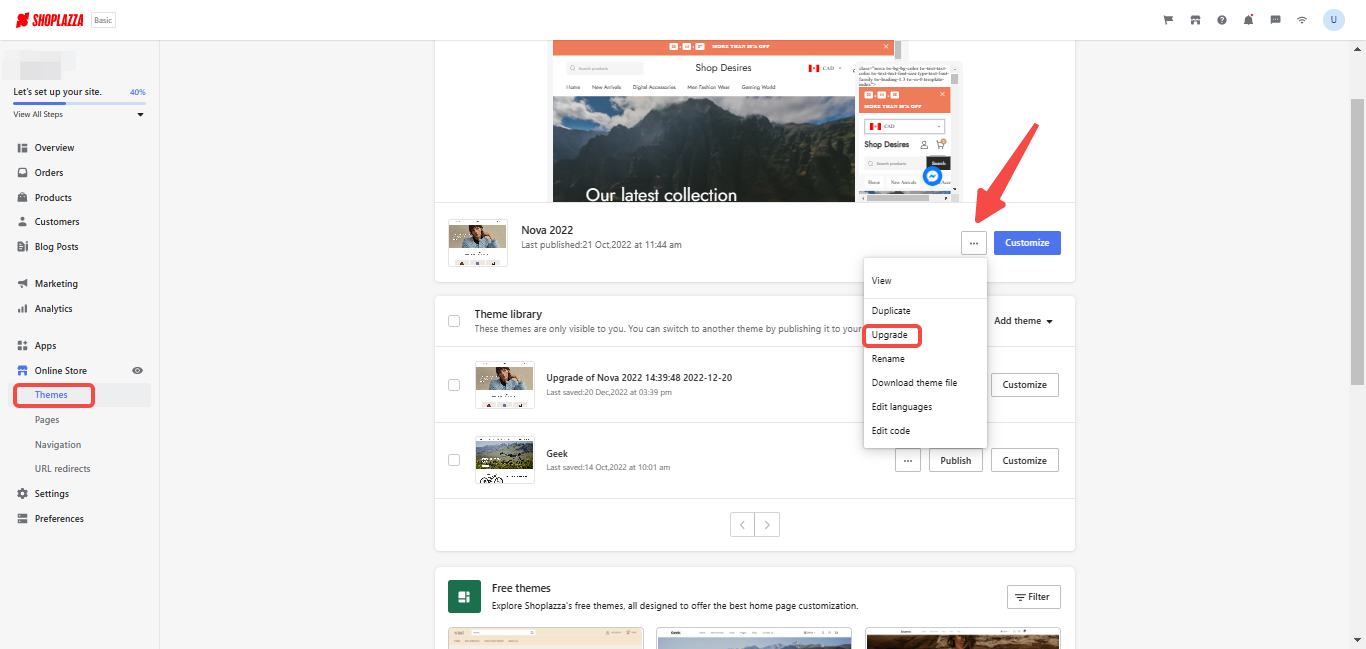The image size is (1366, 649).
Task: Select Rename from the context menu
Action: [925, 359]
